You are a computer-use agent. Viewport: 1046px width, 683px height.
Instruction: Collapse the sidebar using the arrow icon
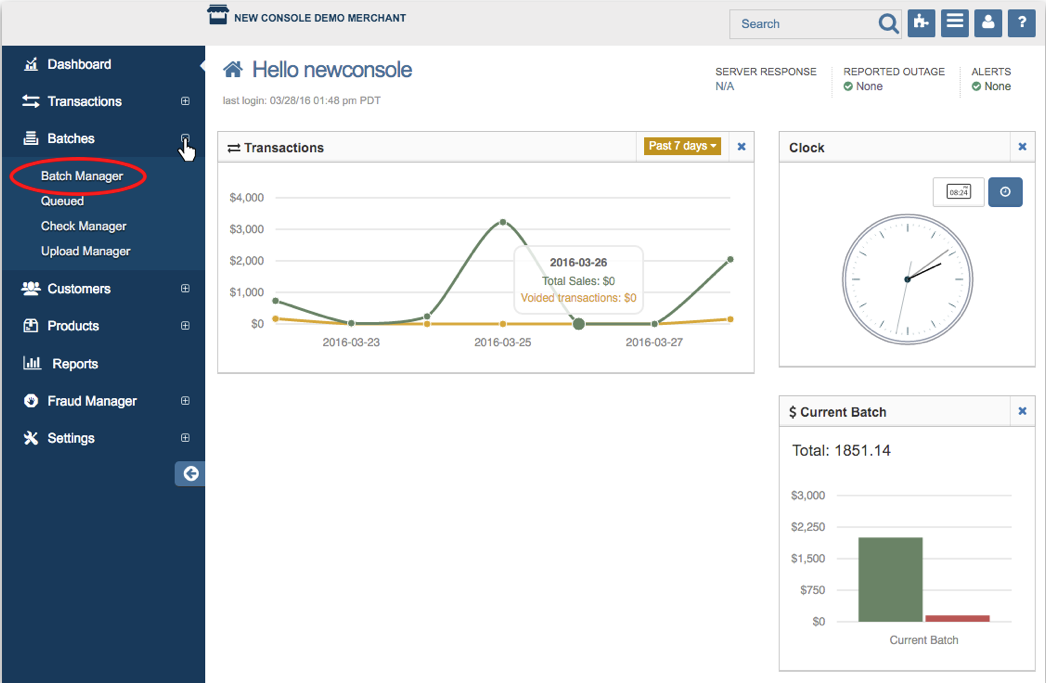click(190, 473)
